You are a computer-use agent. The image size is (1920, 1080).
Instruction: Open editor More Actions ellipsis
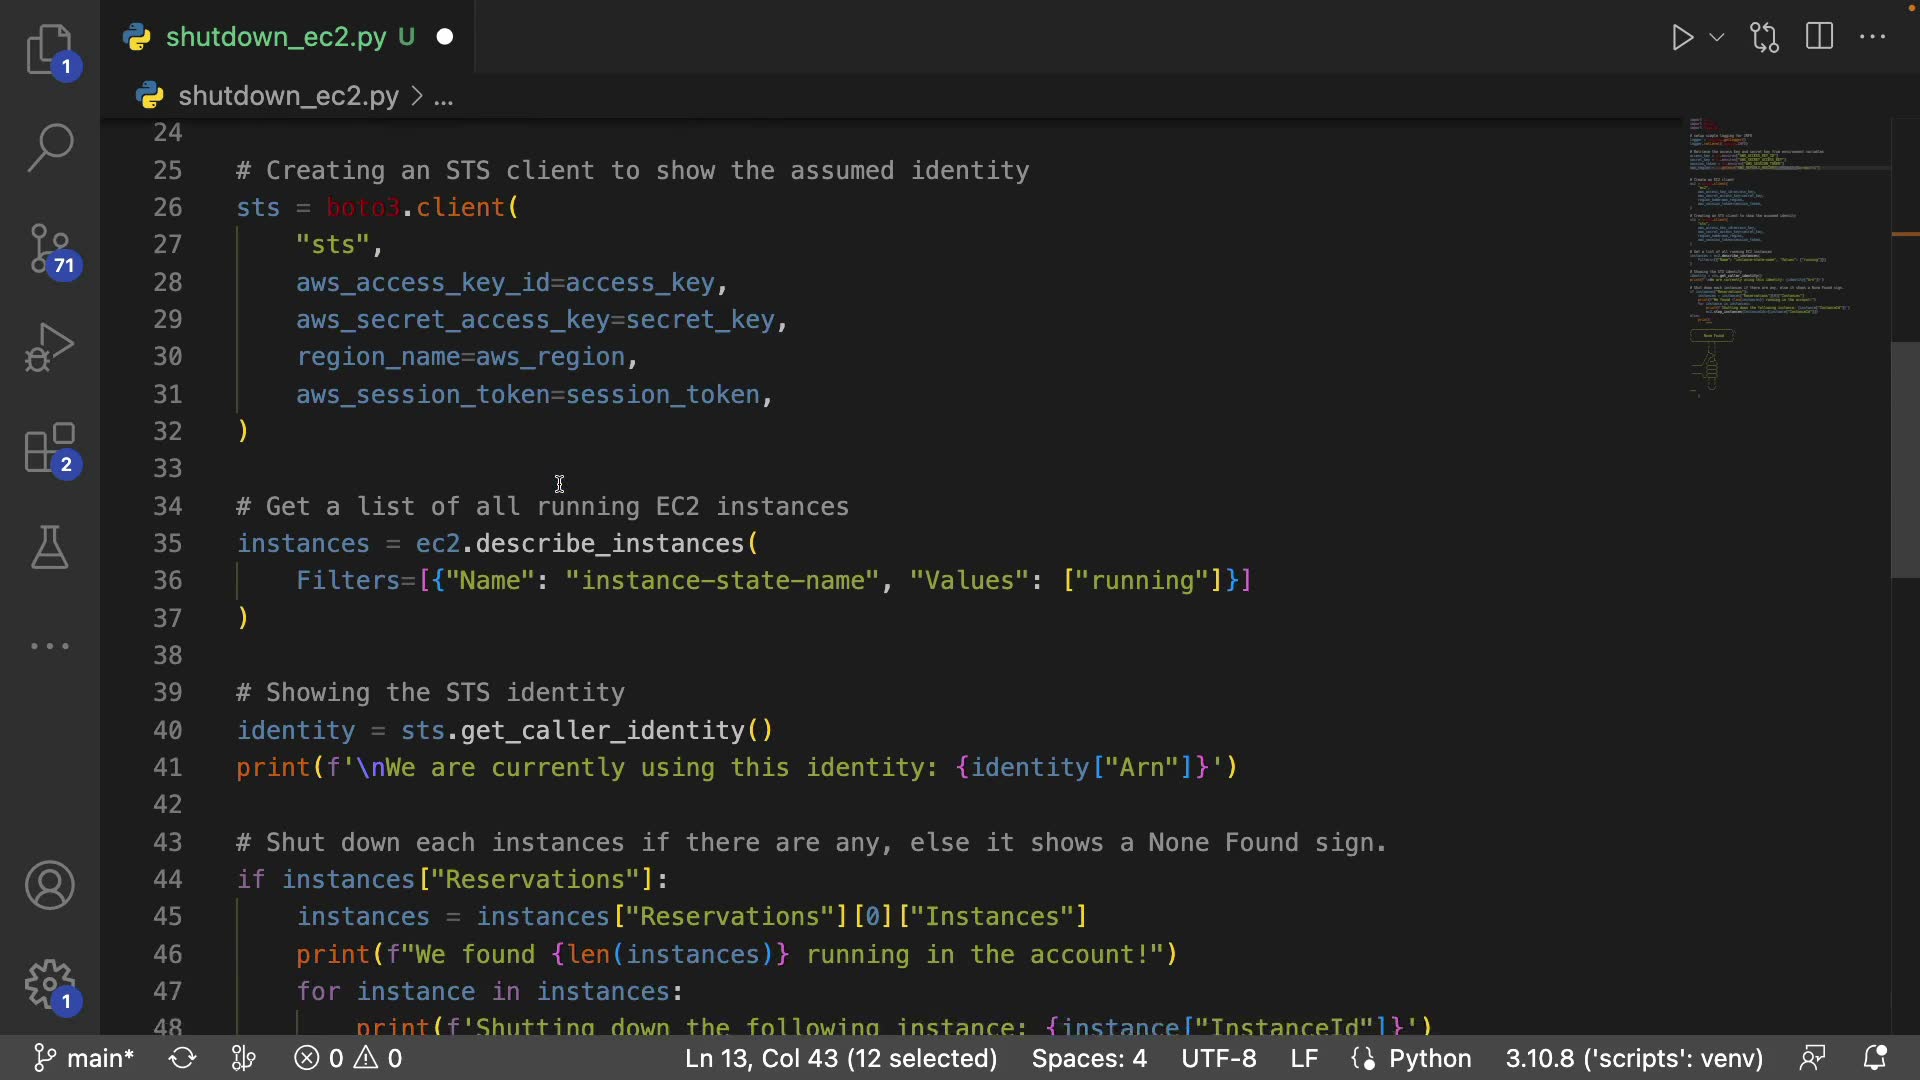pos(1872,38)
